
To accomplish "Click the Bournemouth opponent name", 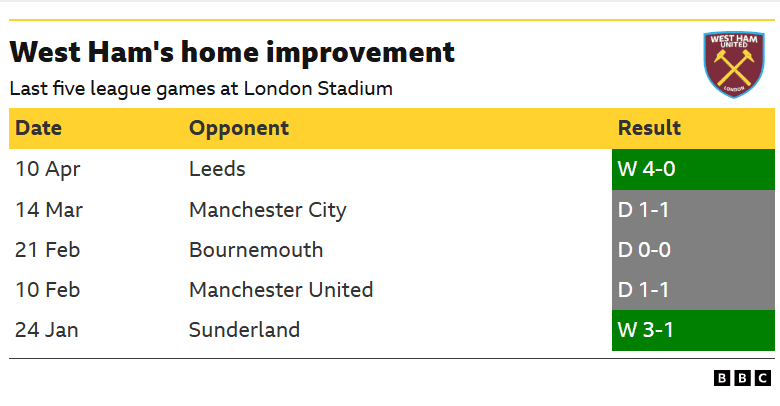I will point(256,250).
